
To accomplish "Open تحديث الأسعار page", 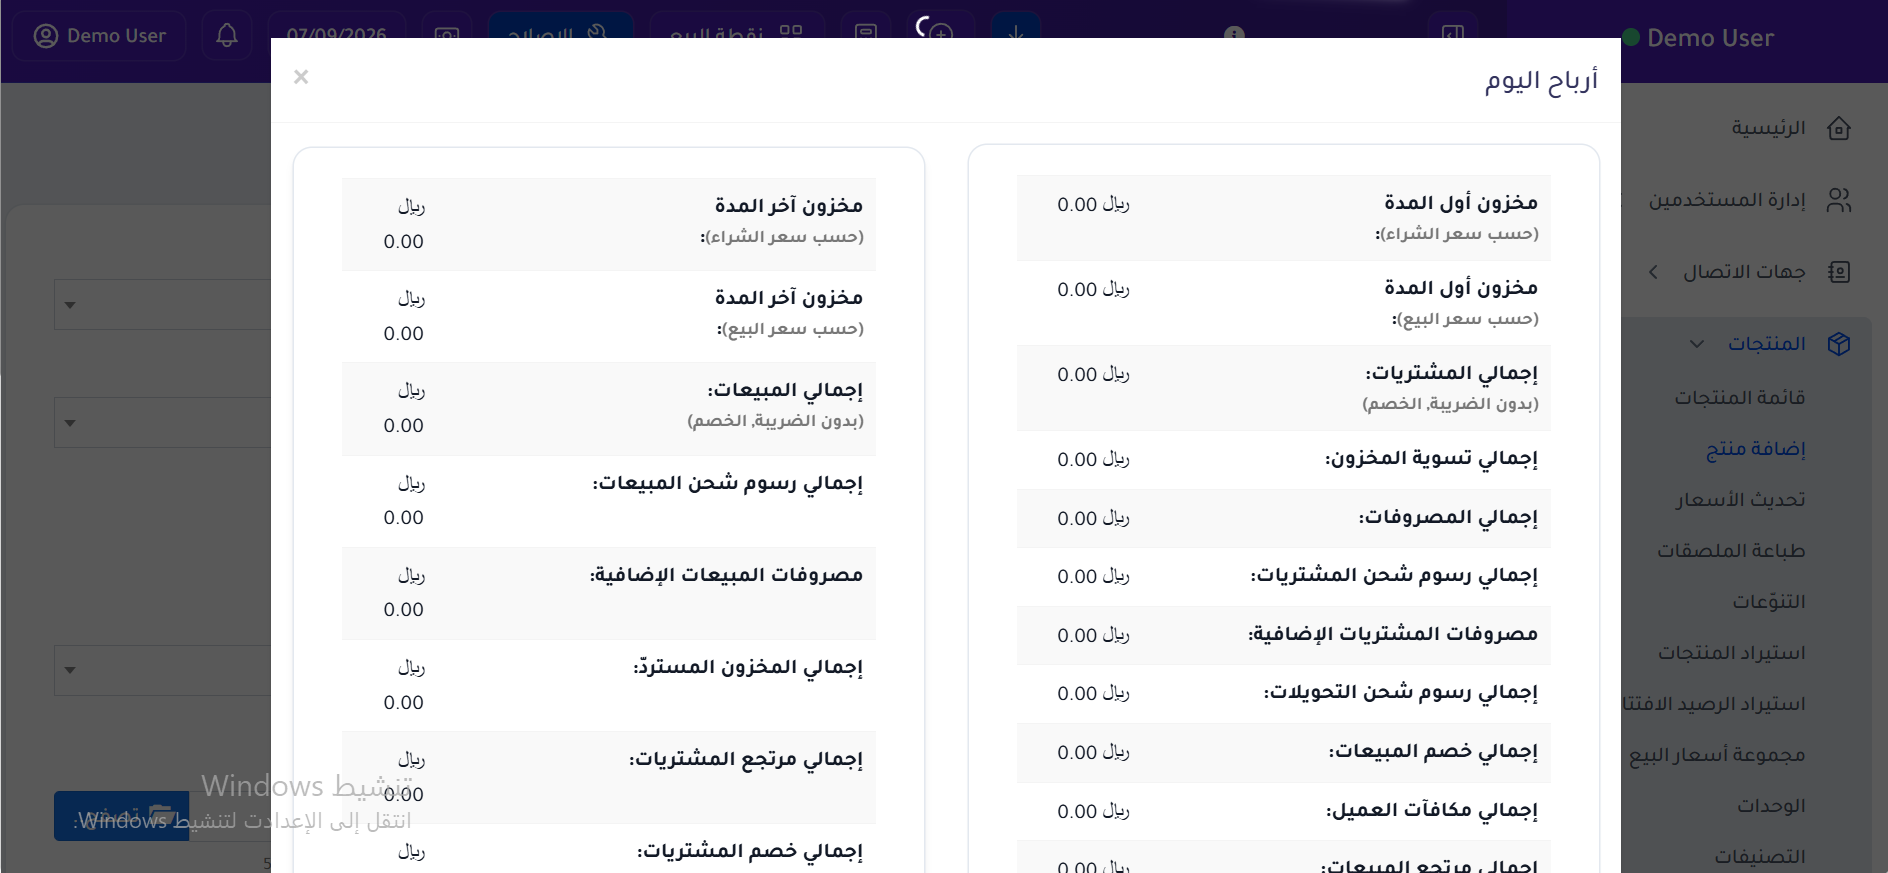I will pos(1741,500).
